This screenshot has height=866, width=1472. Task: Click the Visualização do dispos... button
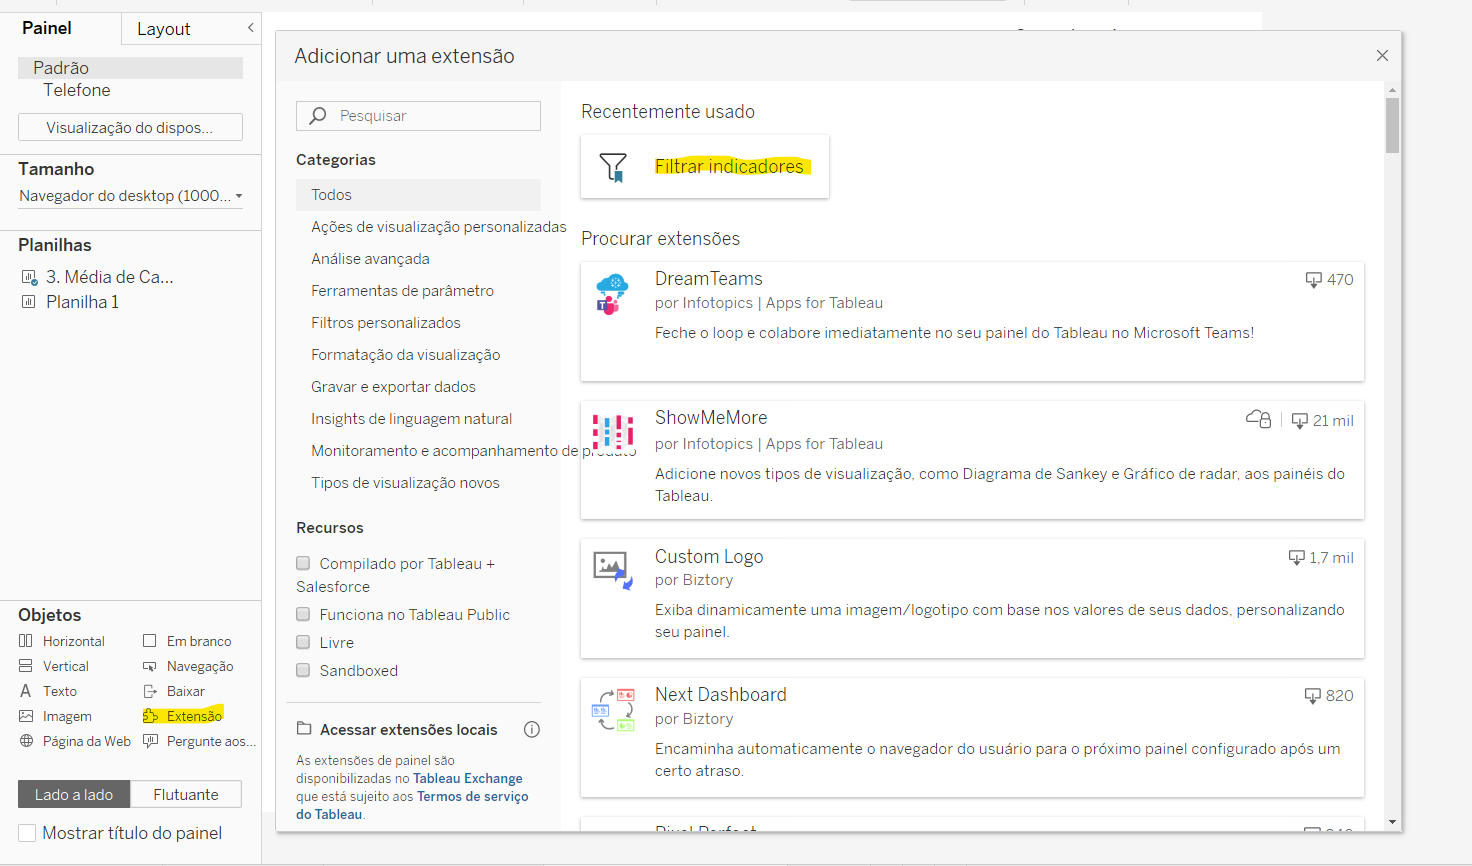(130, 127)
